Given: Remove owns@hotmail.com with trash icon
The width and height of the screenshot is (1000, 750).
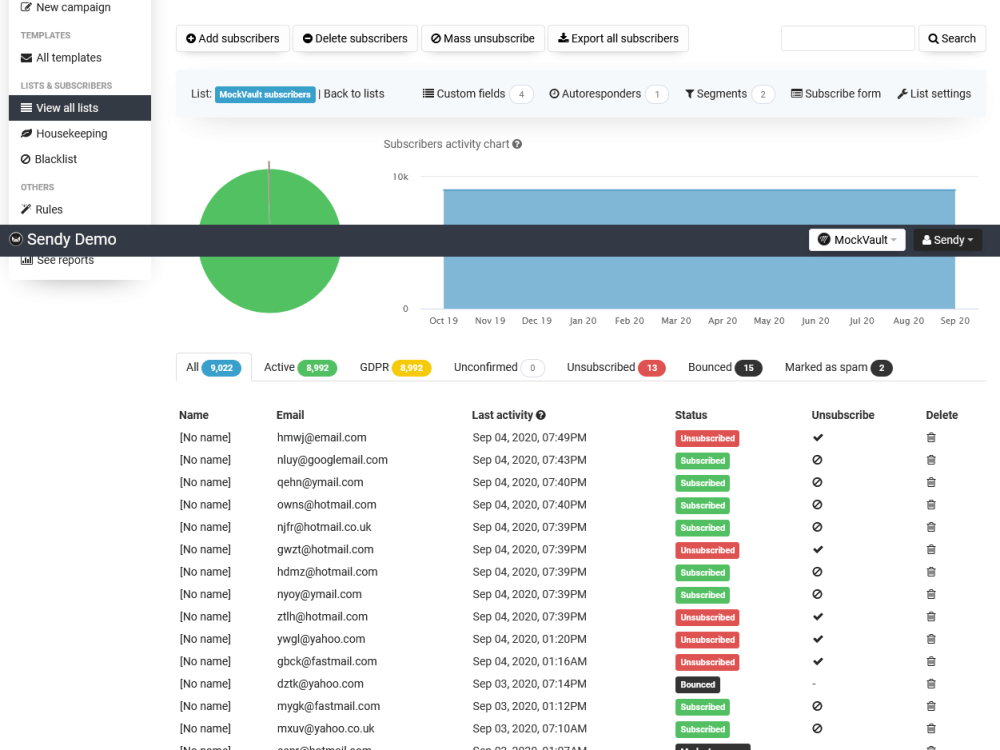Looking at the screenshot, I should pos(931,504).
